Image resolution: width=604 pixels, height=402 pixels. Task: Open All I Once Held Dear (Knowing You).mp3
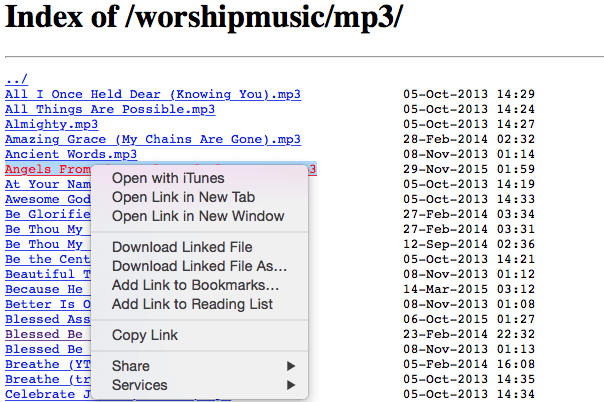pos(153,94)
